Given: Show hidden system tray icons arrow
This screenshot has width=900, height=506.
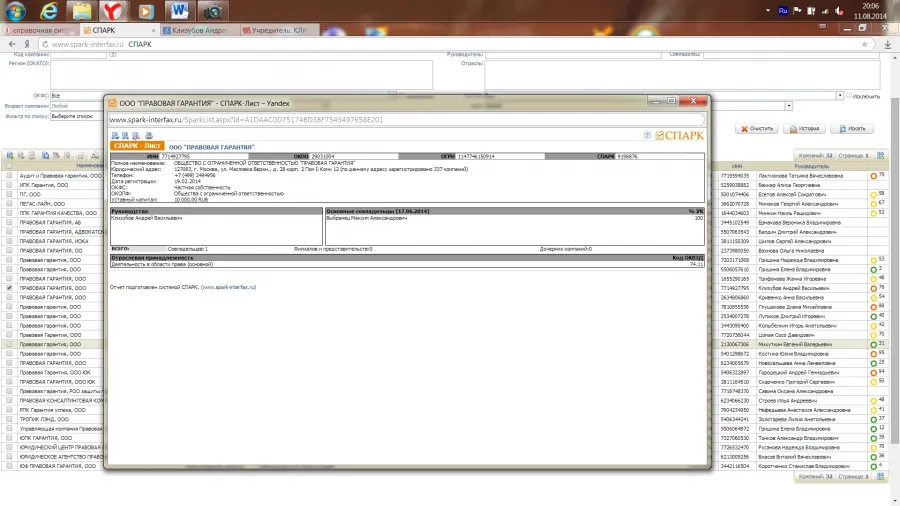Looking at the screenshot, I should click(768, 11).
